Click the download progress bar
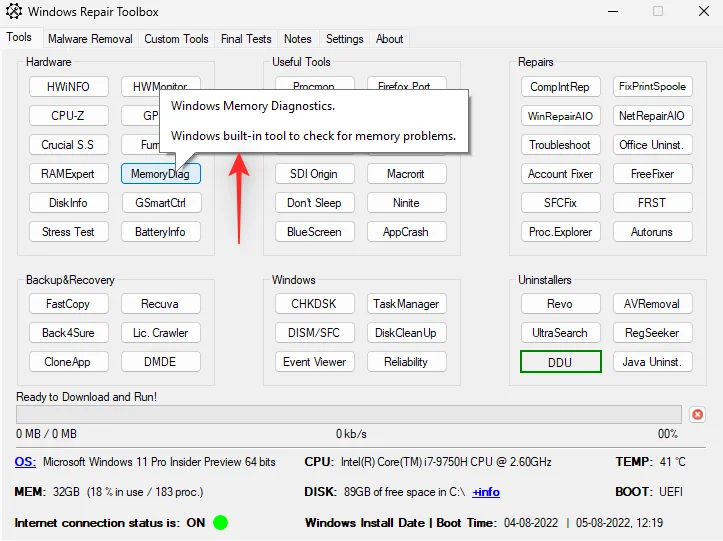This screenshot has height=541, width=723. (349, 414)
